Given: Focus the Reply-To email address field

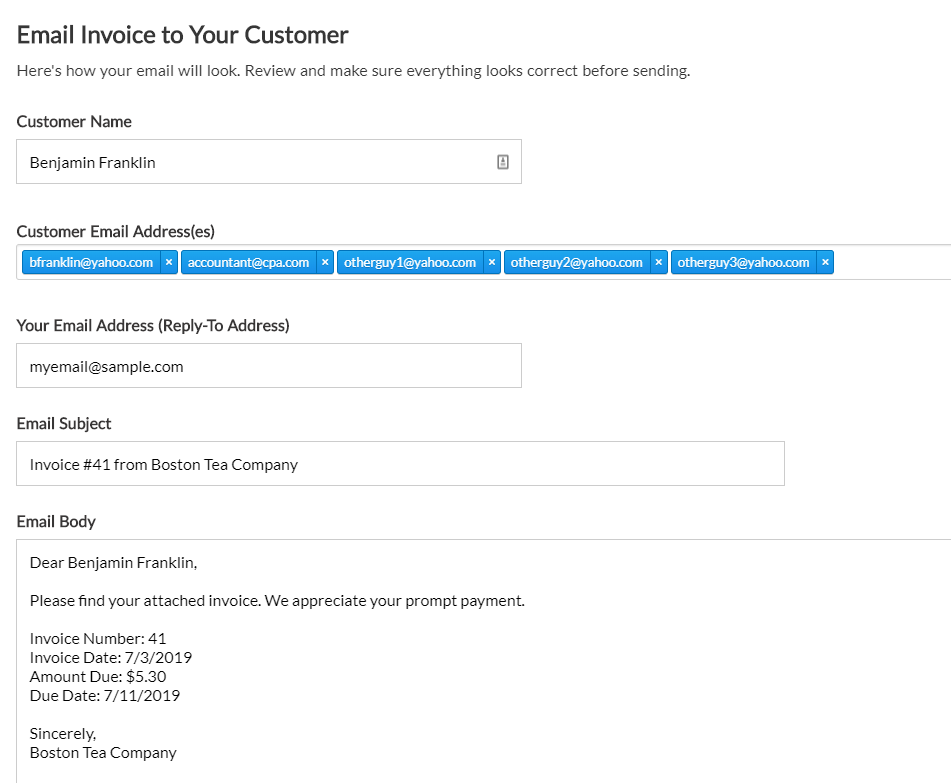Looking at the screenshot, I should (269, 366).
